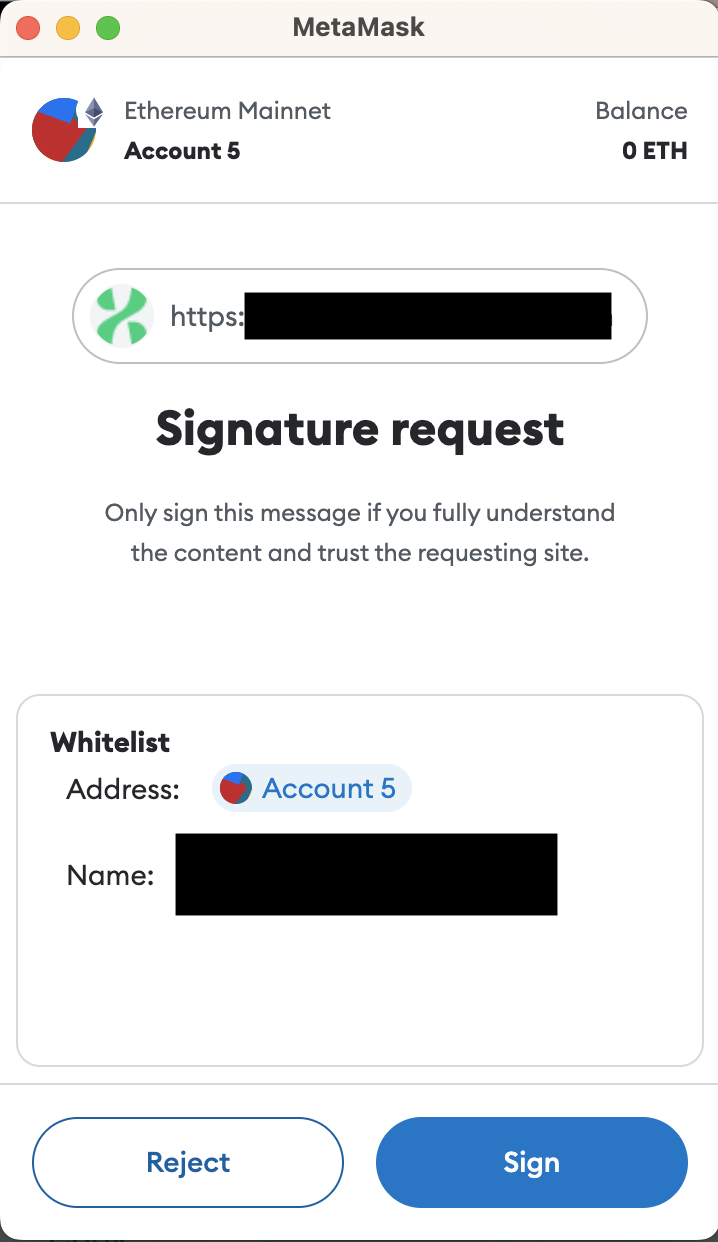Click the Ethereum logo badge on avatar
The height and width of the screenshot is (1242, 718).
93,111
